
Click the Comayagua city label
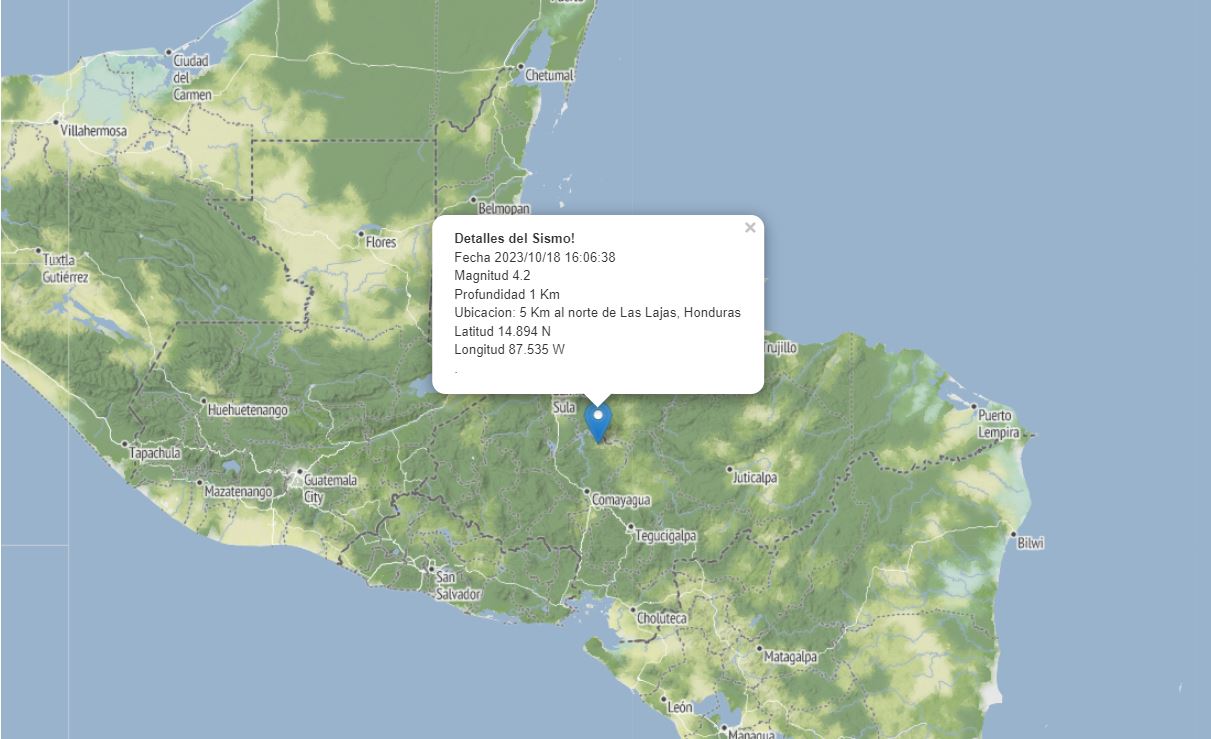[x=621, y=499]
